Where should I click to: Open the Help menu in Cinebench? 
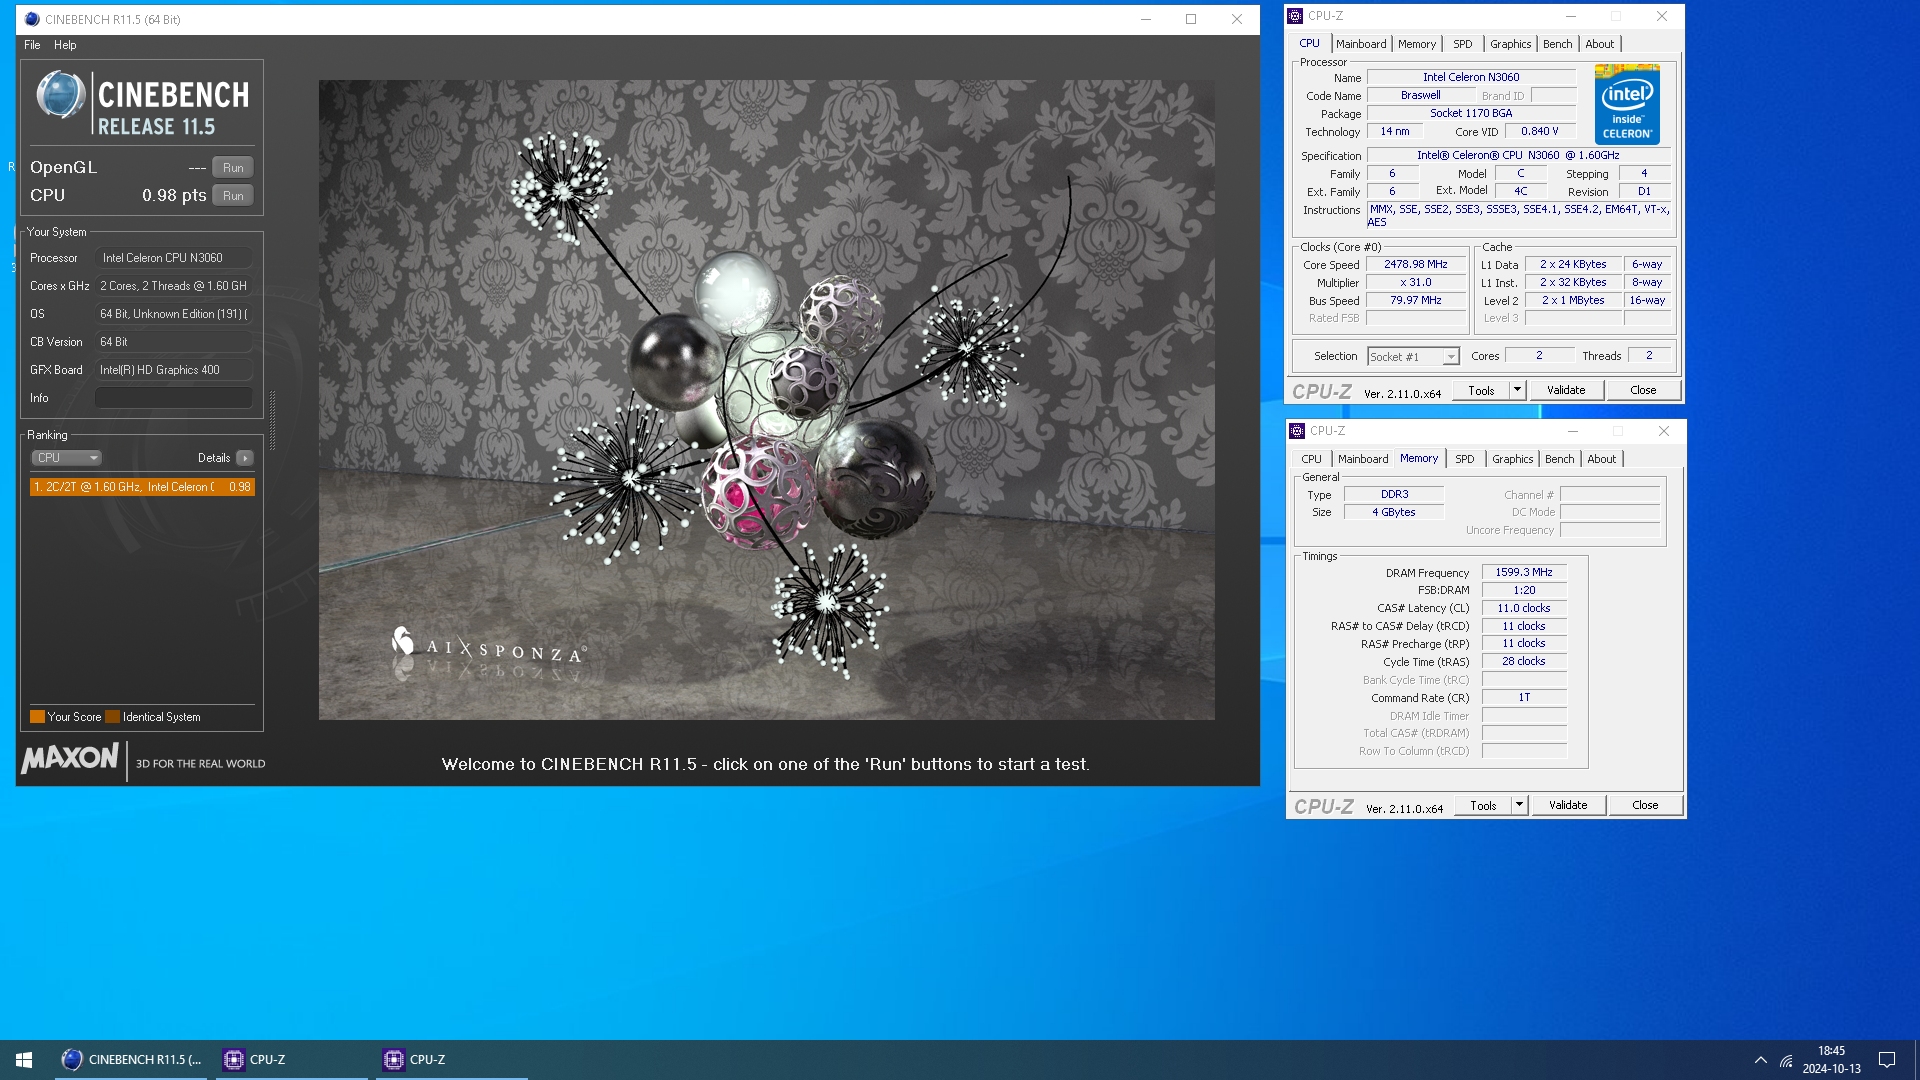tap(65, 45)
